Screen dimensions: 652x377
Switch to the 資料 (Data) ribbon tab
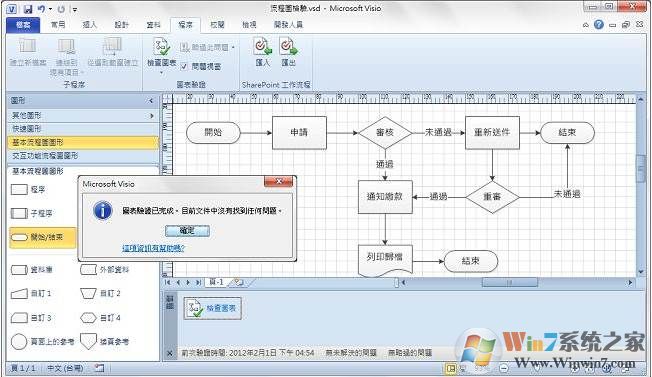click(153, 25)
